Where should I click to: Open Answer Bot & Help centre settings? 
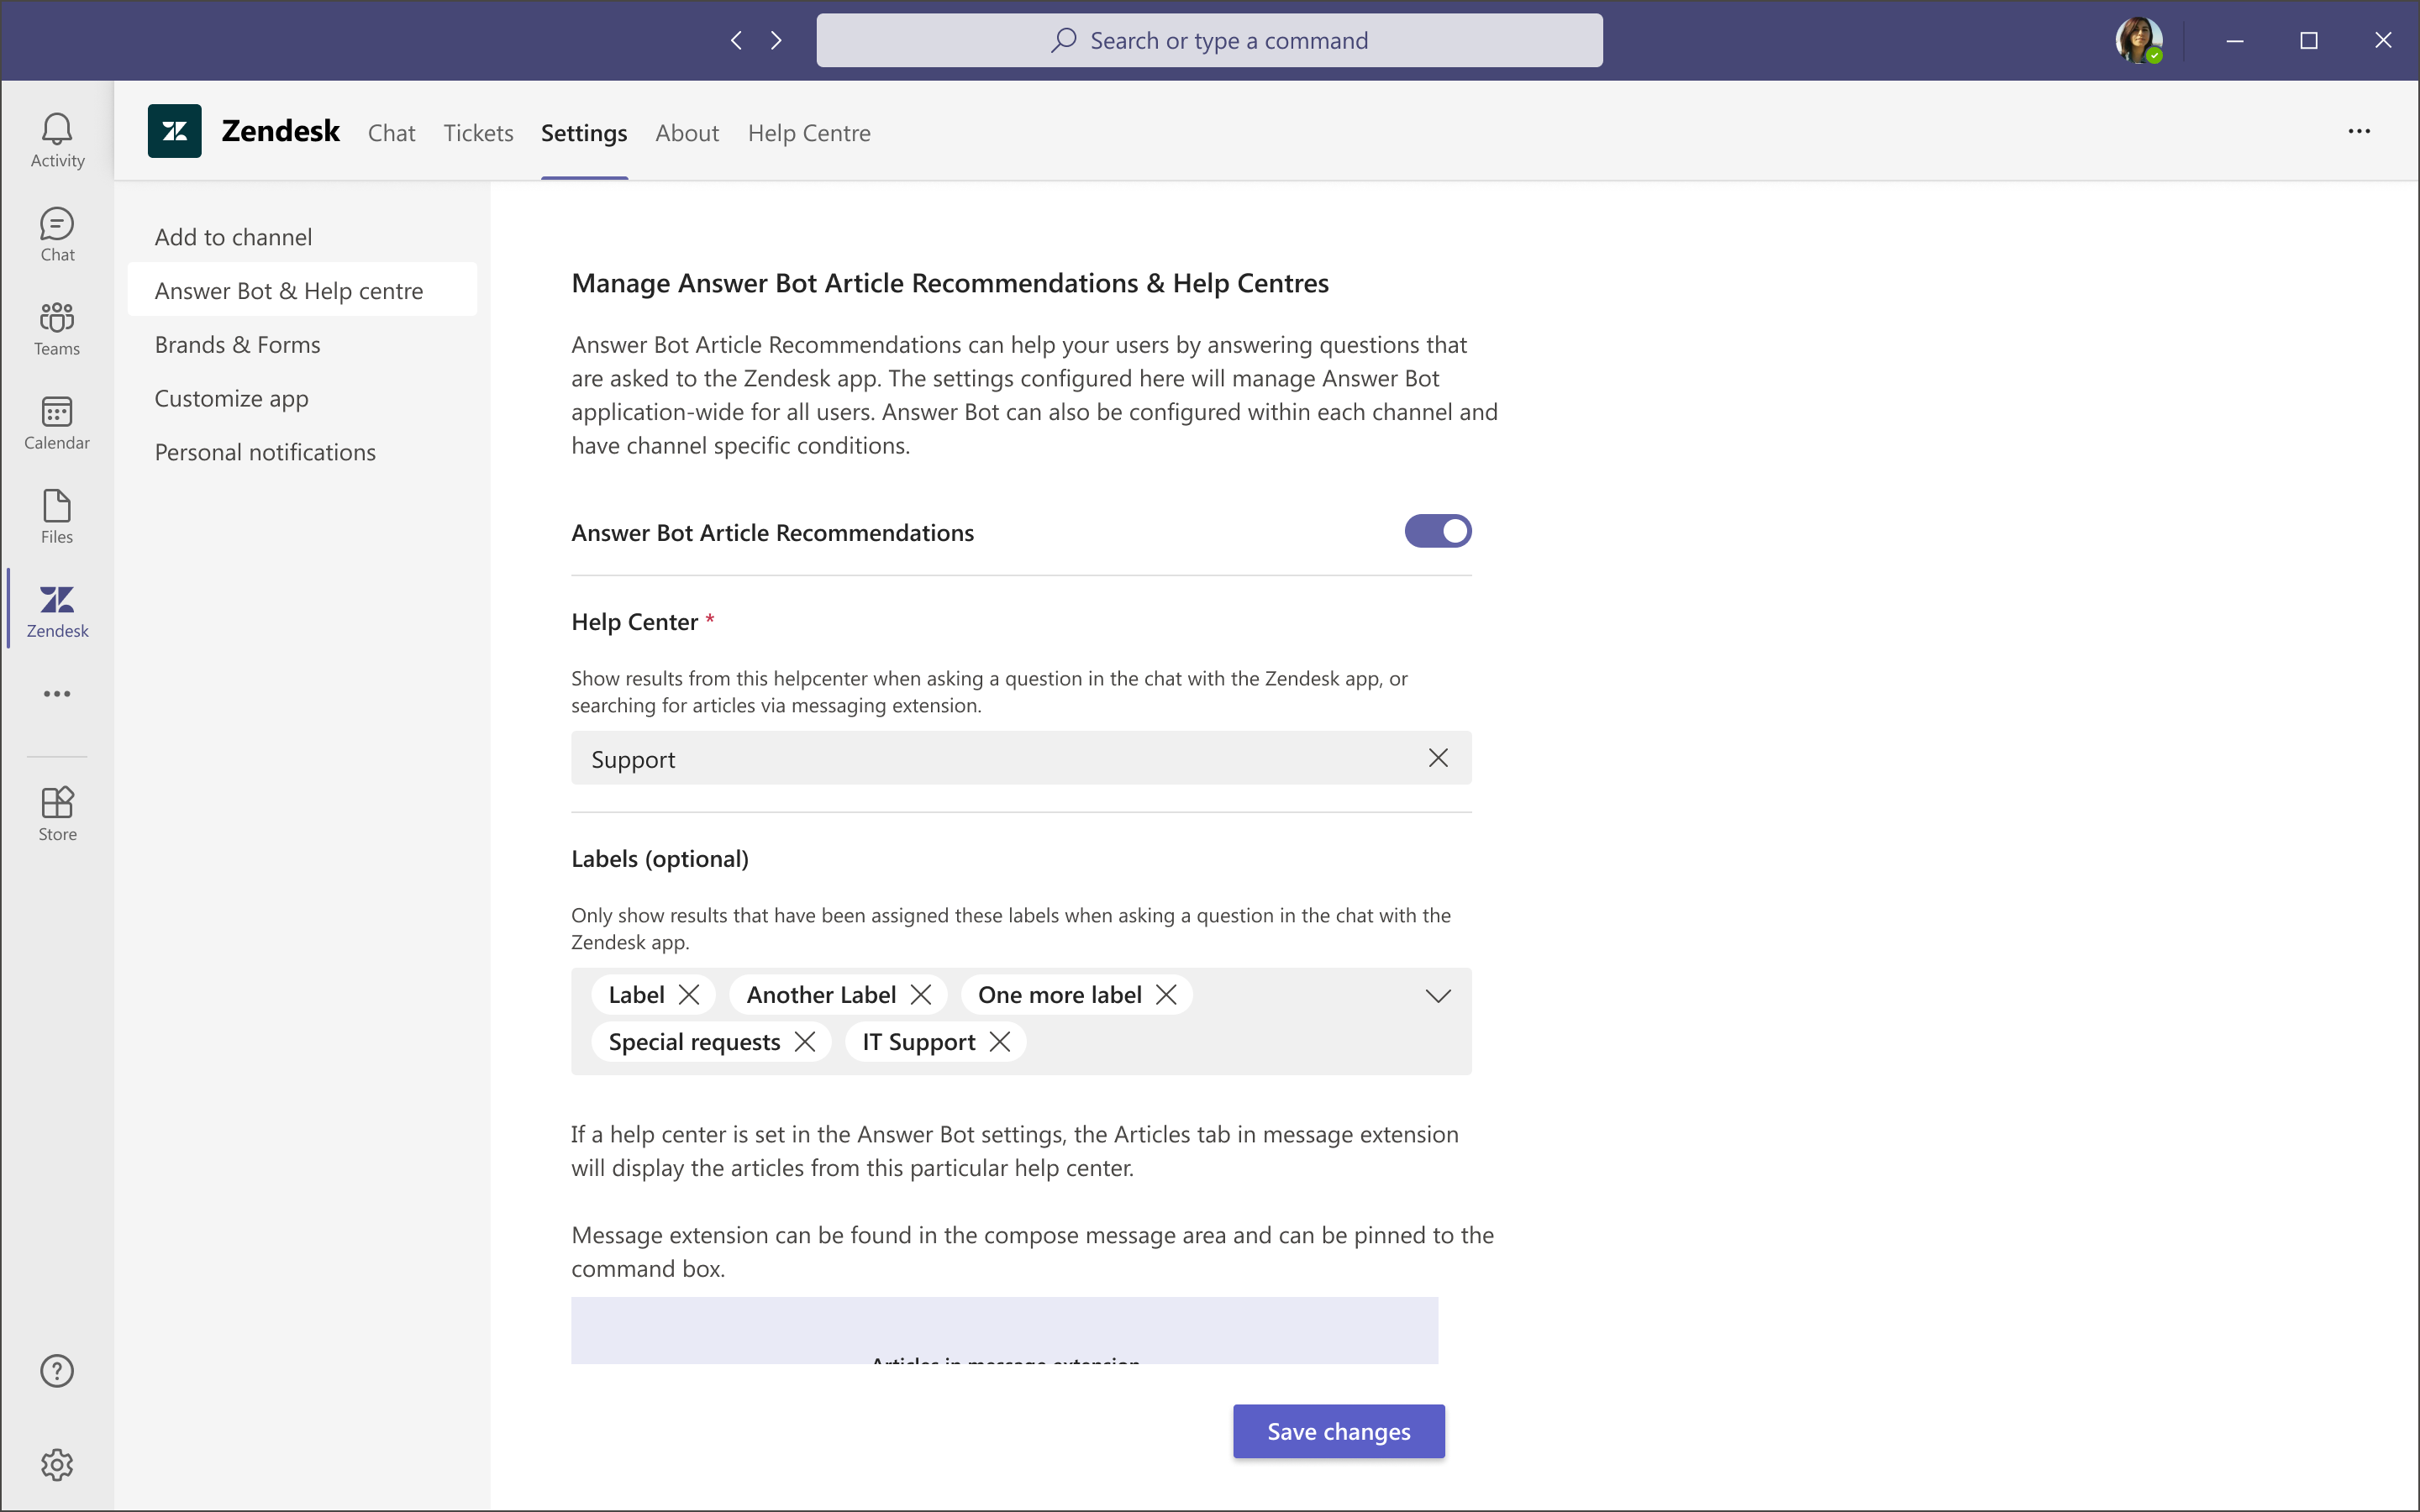pos(289,289)
